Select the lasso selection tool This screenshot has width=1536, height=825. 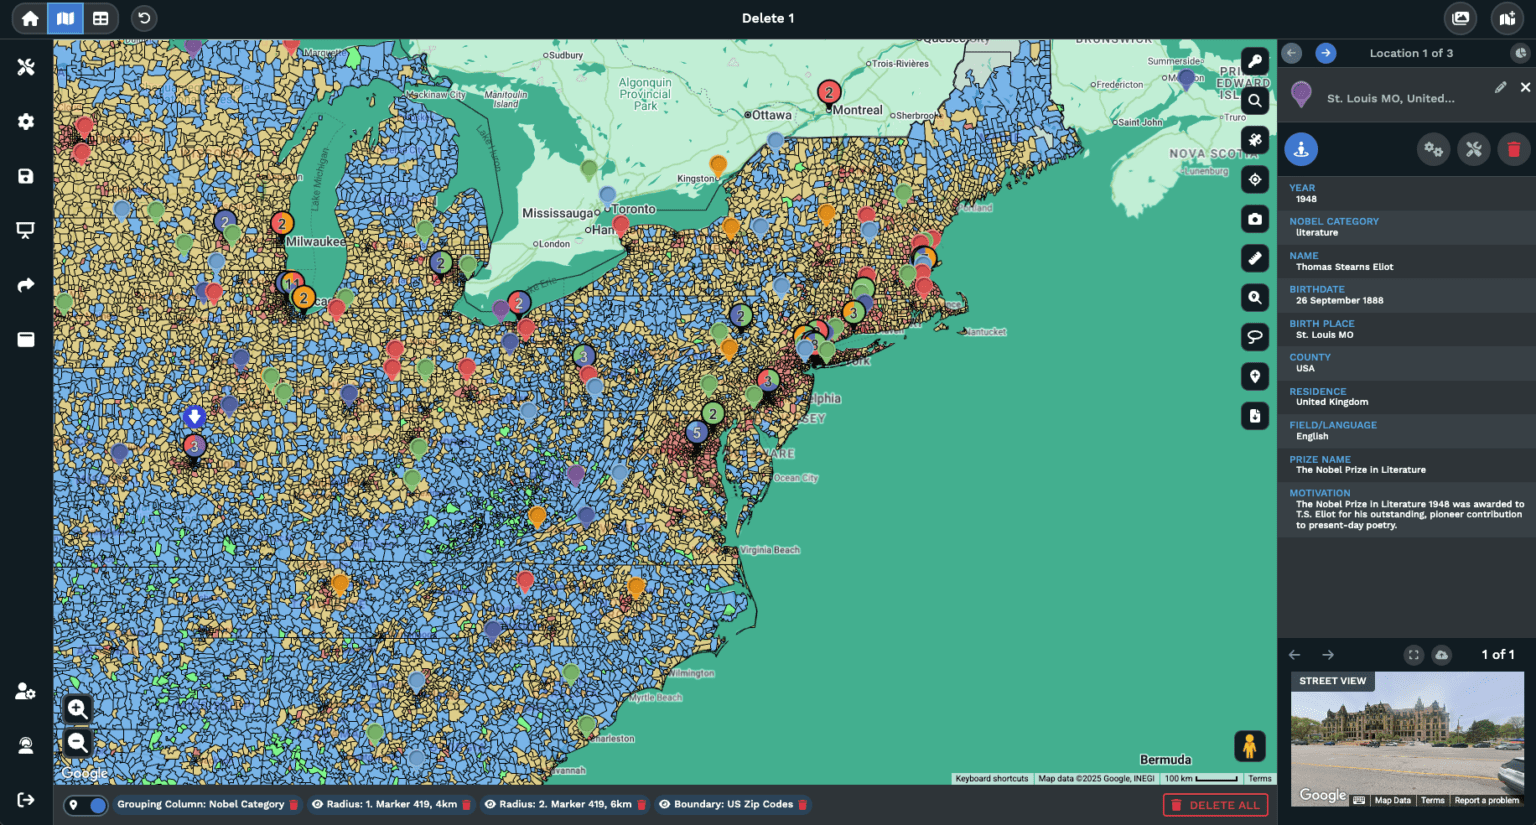click(x=1255, y=337)
